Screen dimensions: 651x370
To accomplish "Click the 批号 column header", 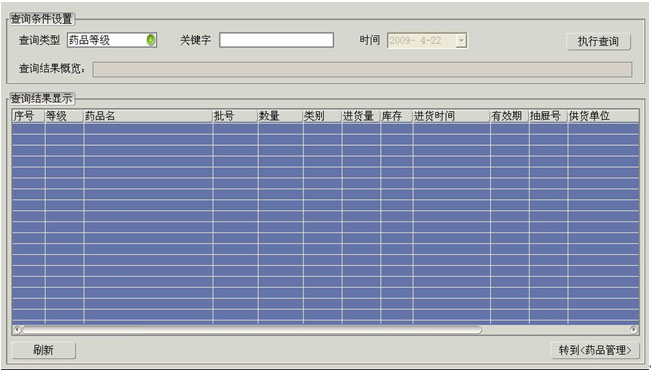I will pyautogui.click(x=235, y=116).
